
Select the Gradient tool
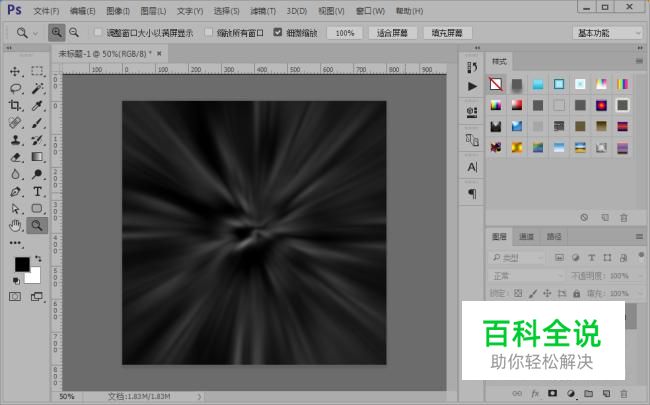pos(37,157)
